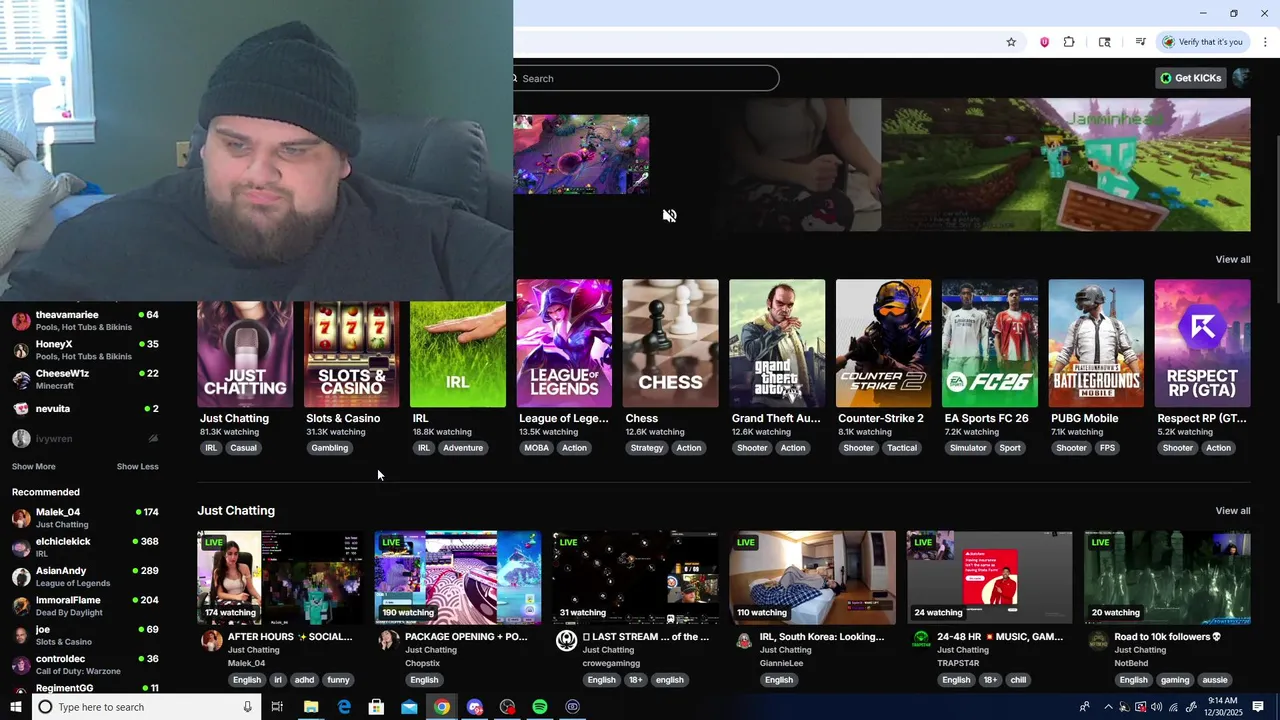Open the Road to 10k followers stream title
The image size is (1280, 720).
(1168, 636)
